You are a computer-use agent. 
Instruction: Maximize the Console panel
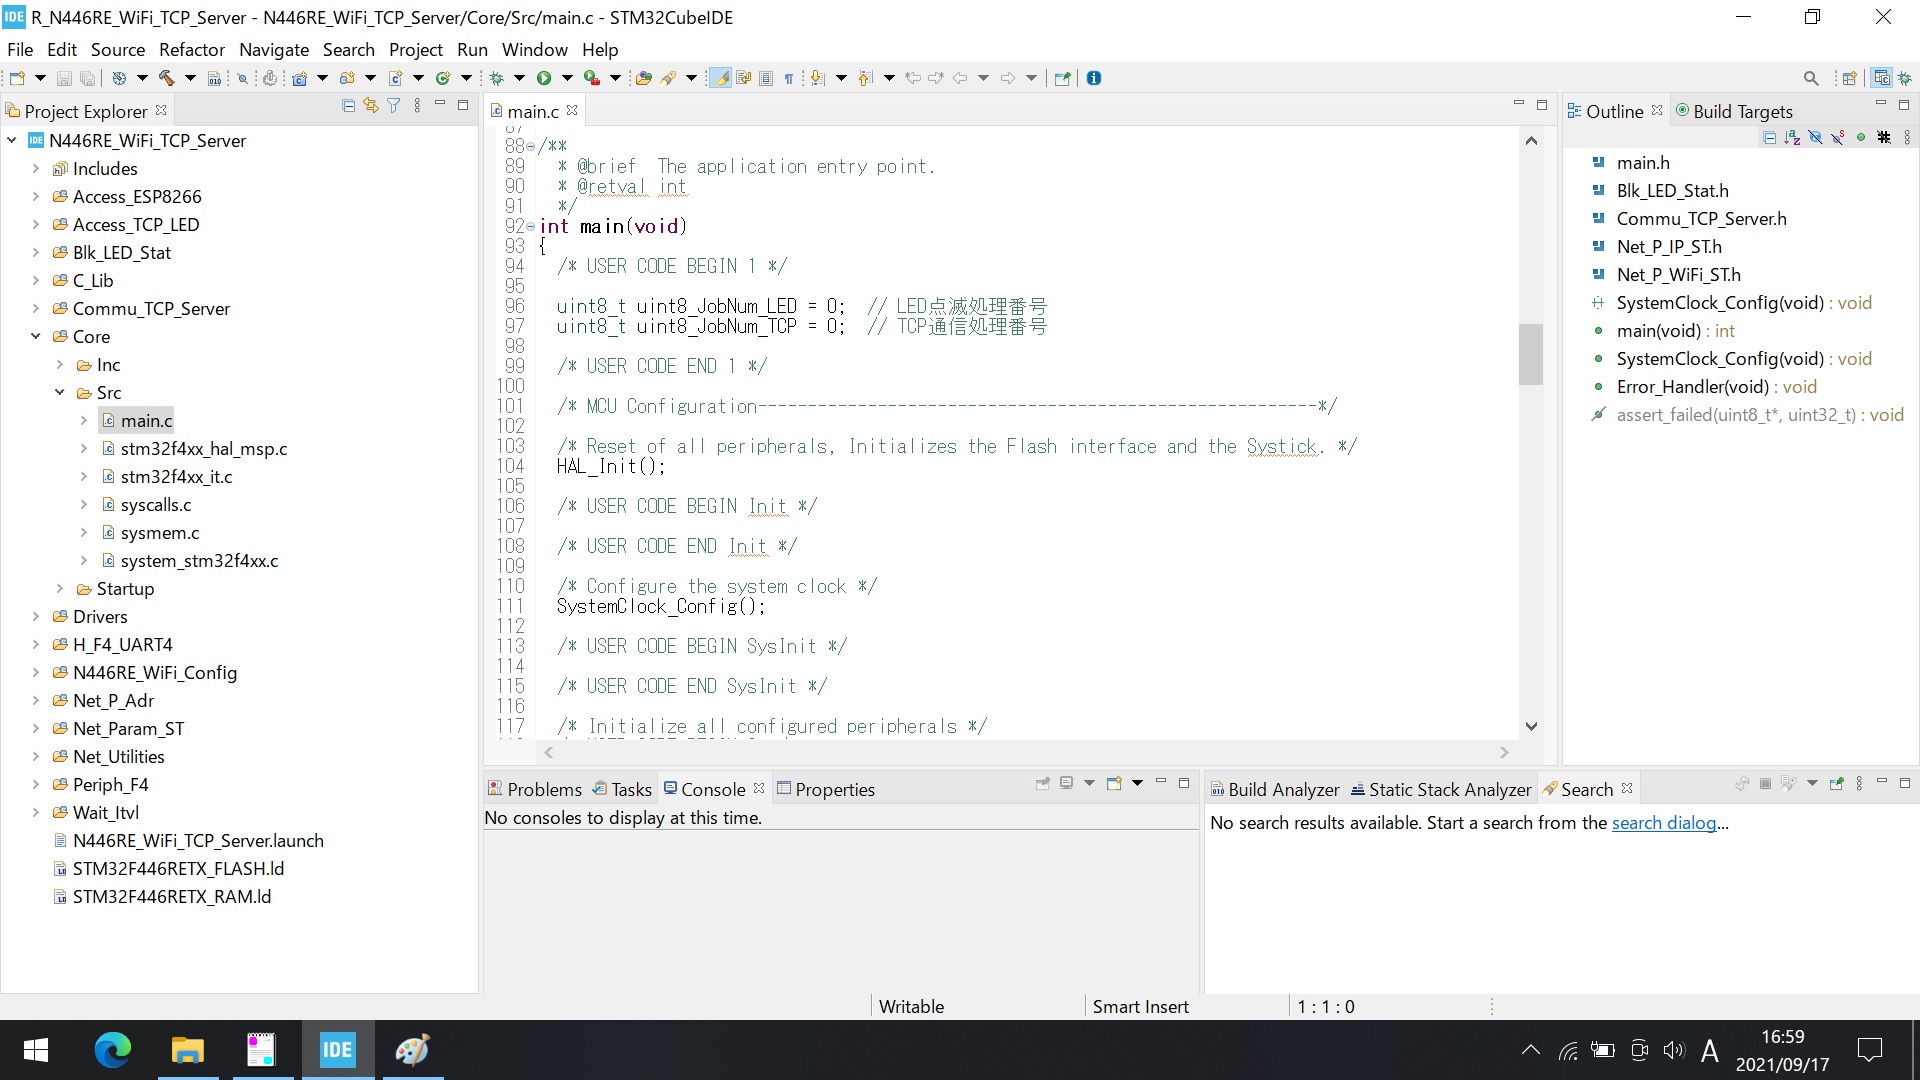click(1184, 783)
